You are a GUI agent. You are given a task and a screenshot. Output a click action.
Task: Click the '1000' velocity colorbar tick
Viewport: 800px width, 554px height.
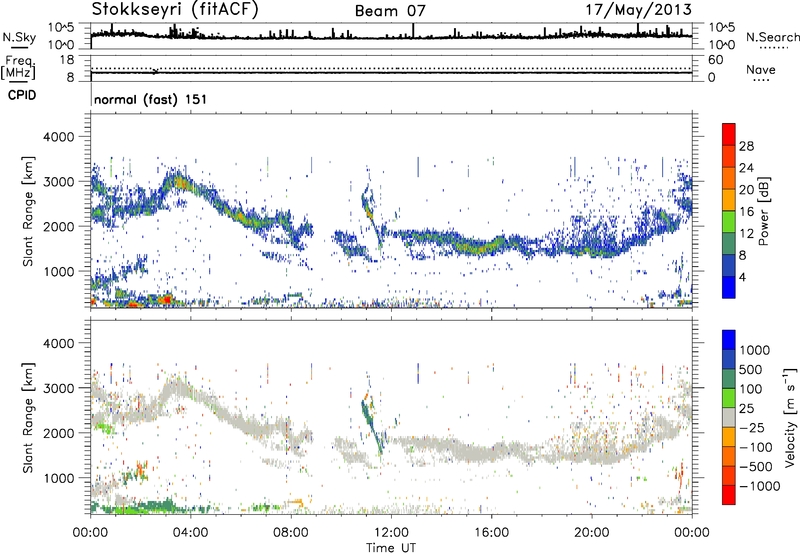point(755,350)
